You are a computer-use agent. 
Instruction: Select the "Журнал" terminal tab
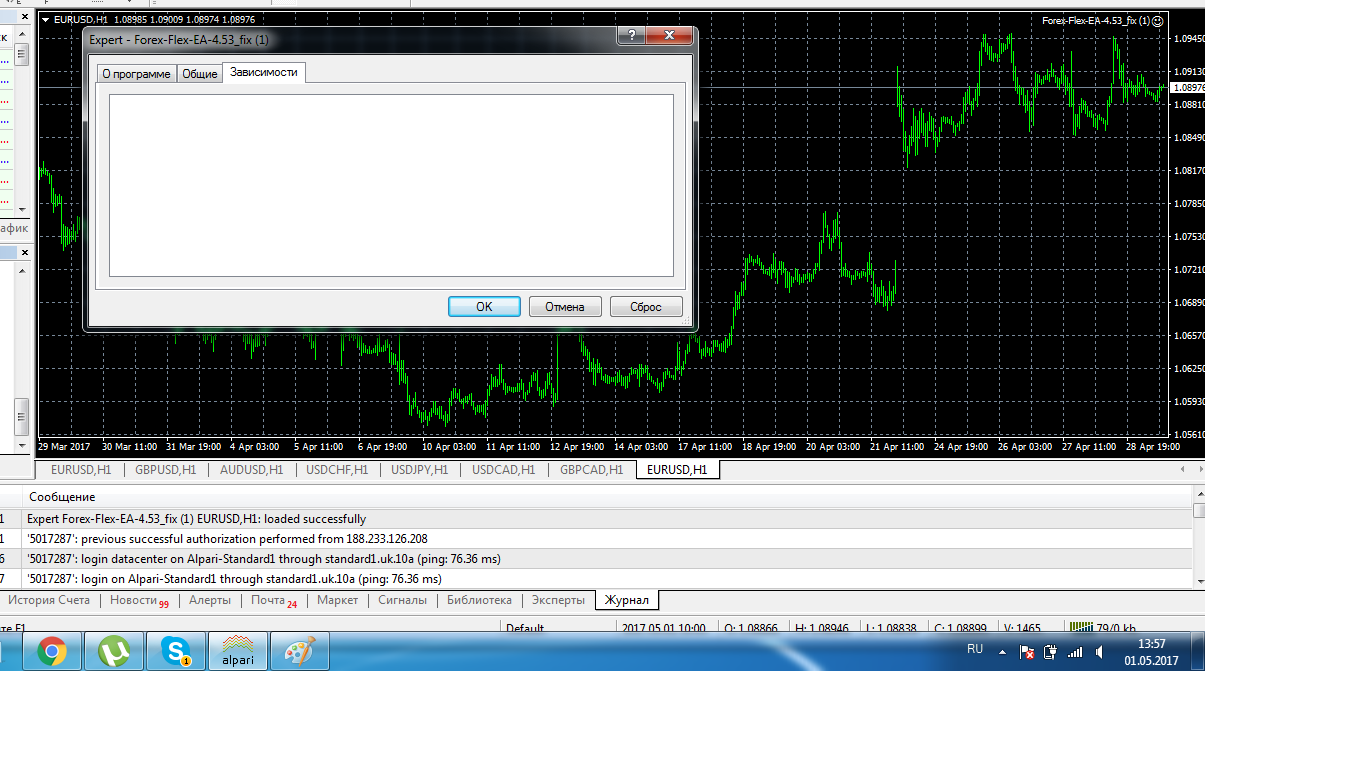pos(627,601)
